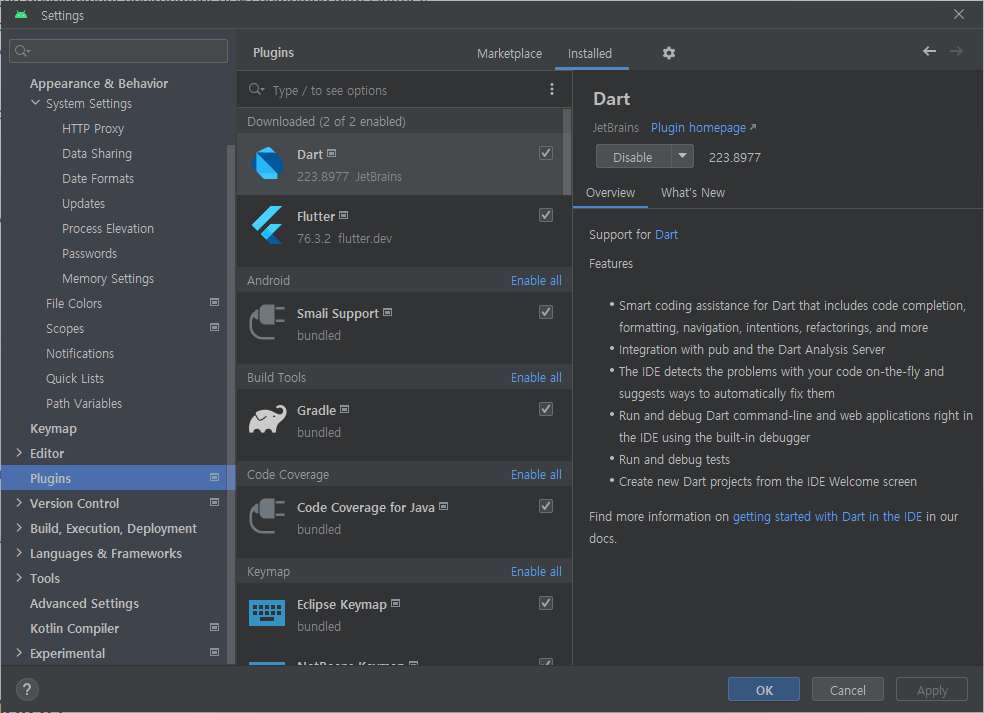The height and width of the screenshot is (713, 984).
Task: Click the project-level icon beside Plugins
Action: point(215,478)
